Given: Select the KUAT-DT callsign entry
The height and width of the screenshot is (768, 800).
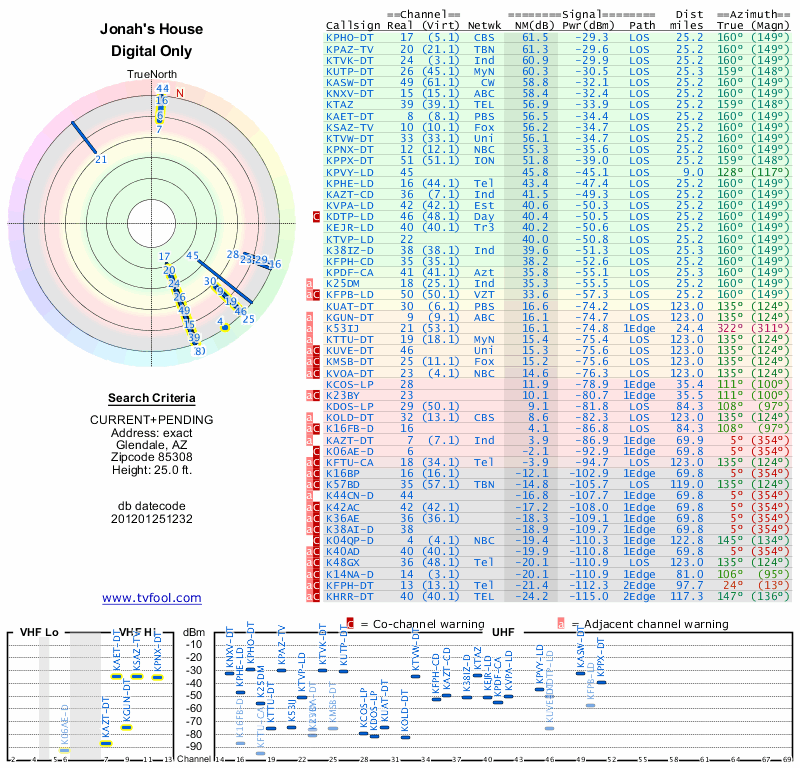Looking at the screenshot, I should [x=350, y=306].
